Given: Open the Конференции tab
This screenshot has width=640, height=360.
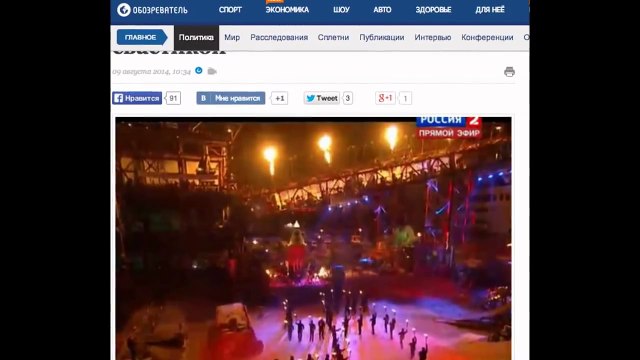Looking at the screenshot, I should pos(487,37).
